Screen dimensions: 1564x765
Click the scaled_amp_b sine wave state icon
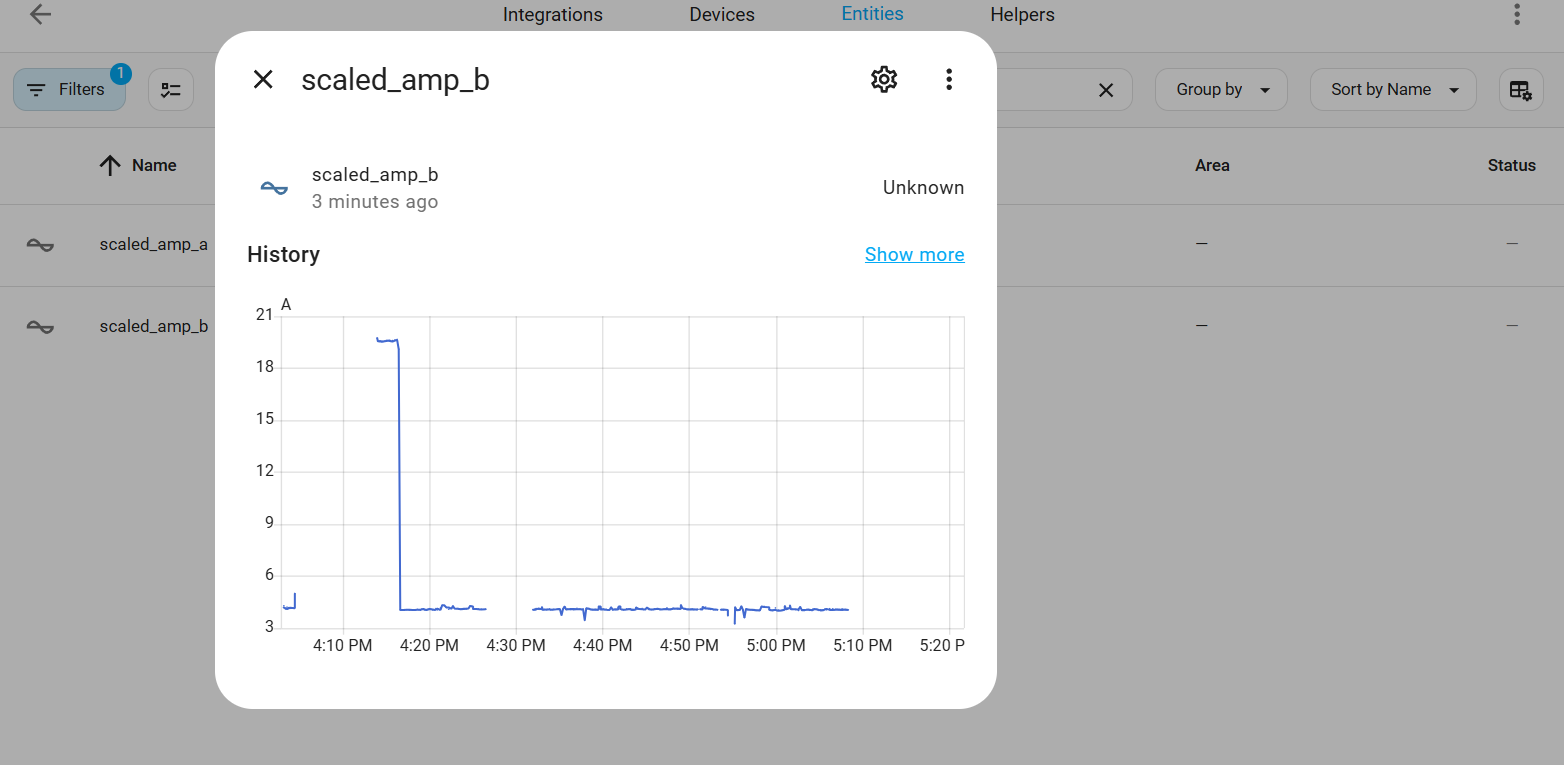pyautogui.click(x=274, y=188)
